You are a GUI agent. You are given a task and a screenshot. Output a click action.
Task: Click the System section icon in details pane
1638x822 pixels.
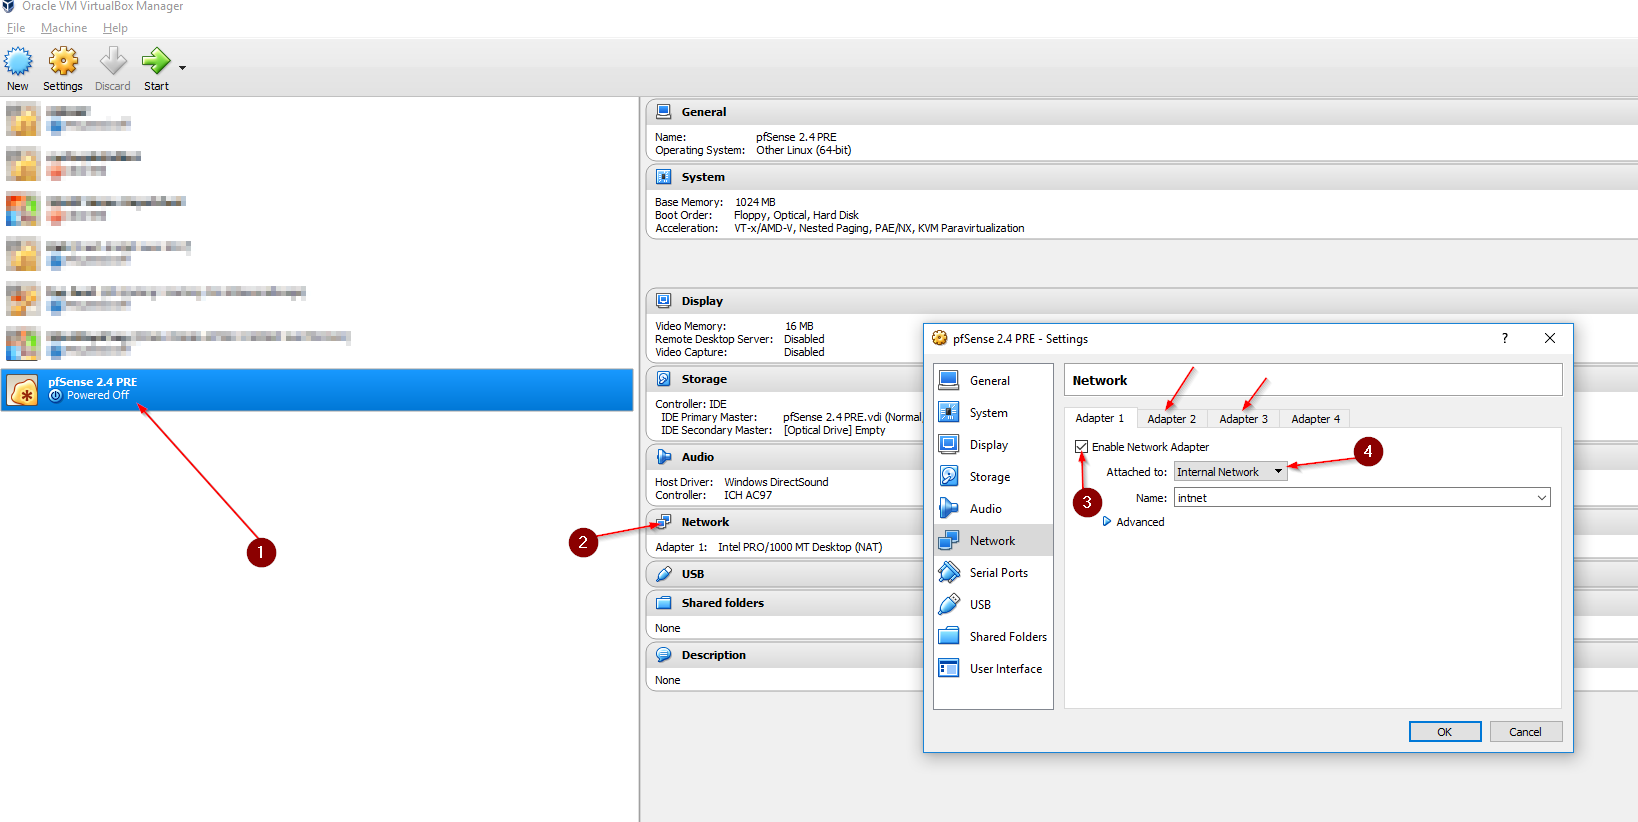point(663,177)
